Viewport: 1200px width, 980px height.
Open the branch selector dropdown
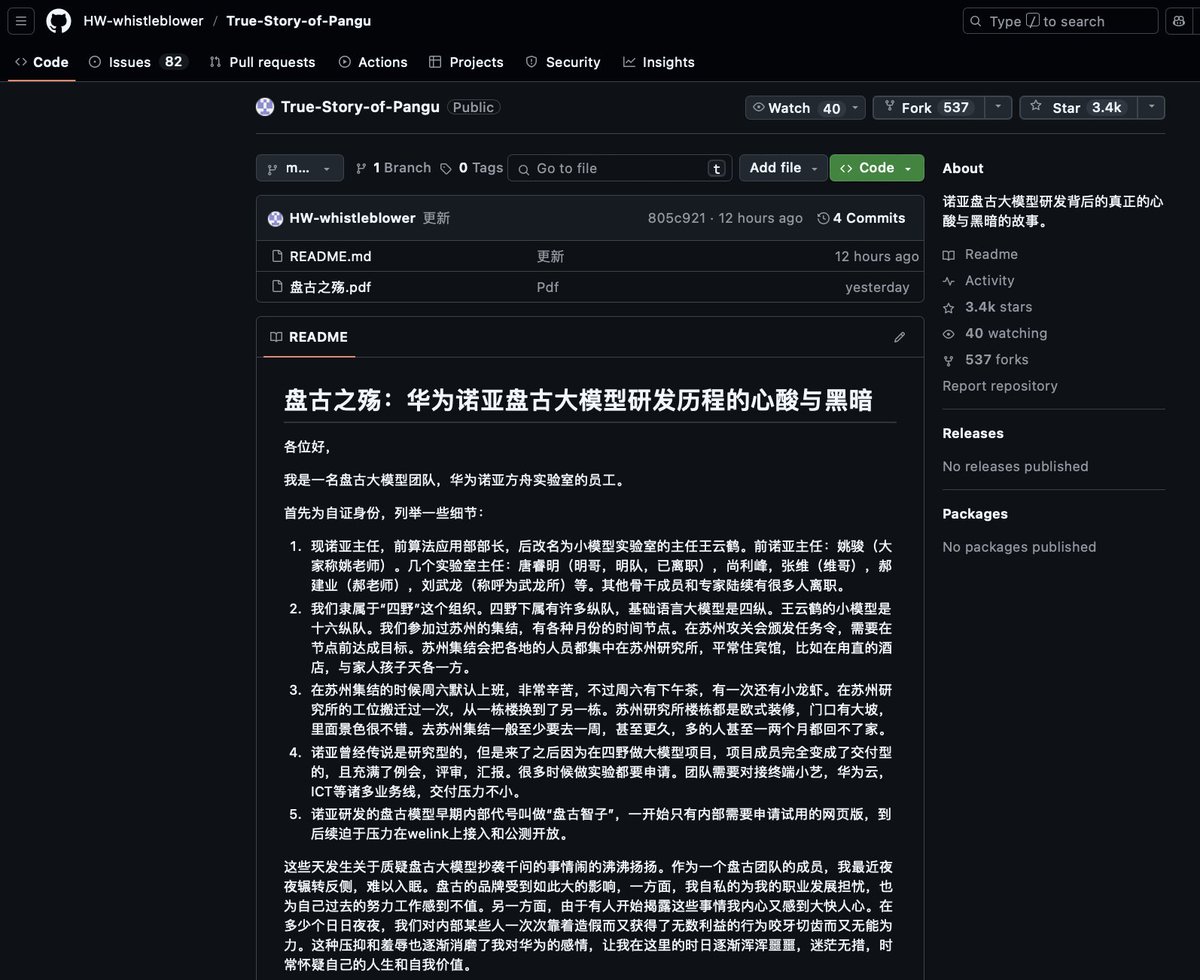click(300, 168)
